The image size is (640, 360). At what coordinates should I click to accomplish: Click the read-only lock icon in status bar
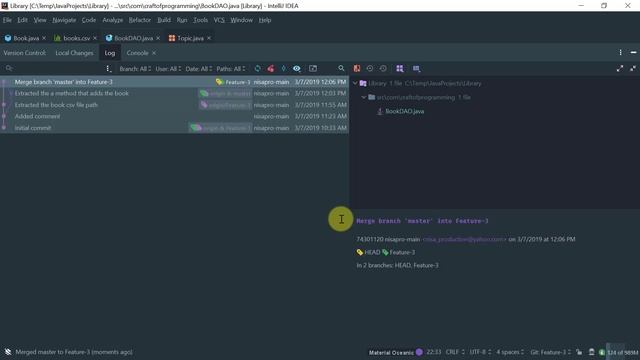coord(579,352)
